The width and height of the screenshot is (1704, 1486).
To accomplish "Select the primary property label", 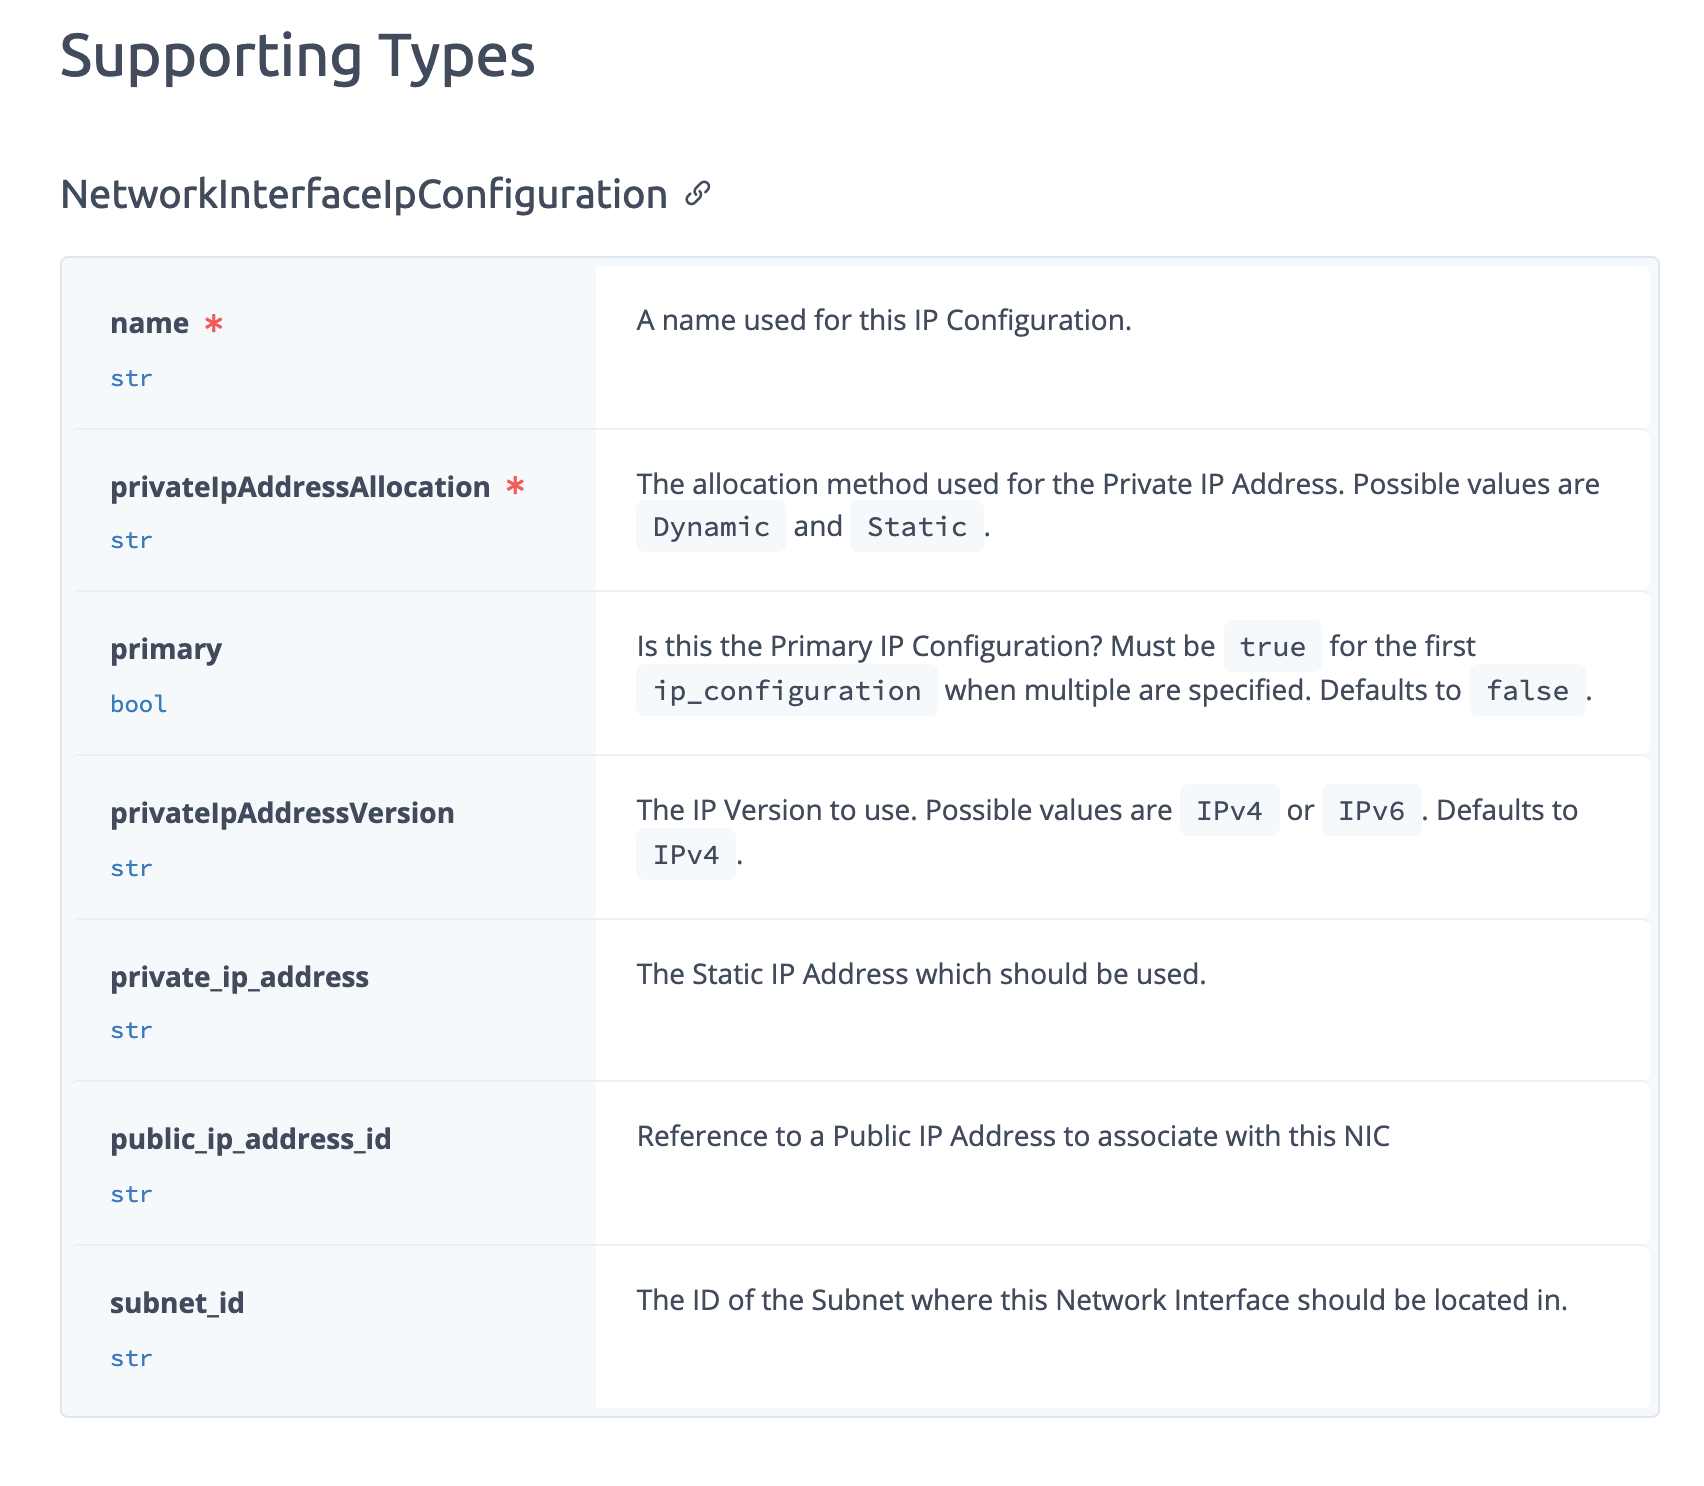I will (x=166, y=649).
